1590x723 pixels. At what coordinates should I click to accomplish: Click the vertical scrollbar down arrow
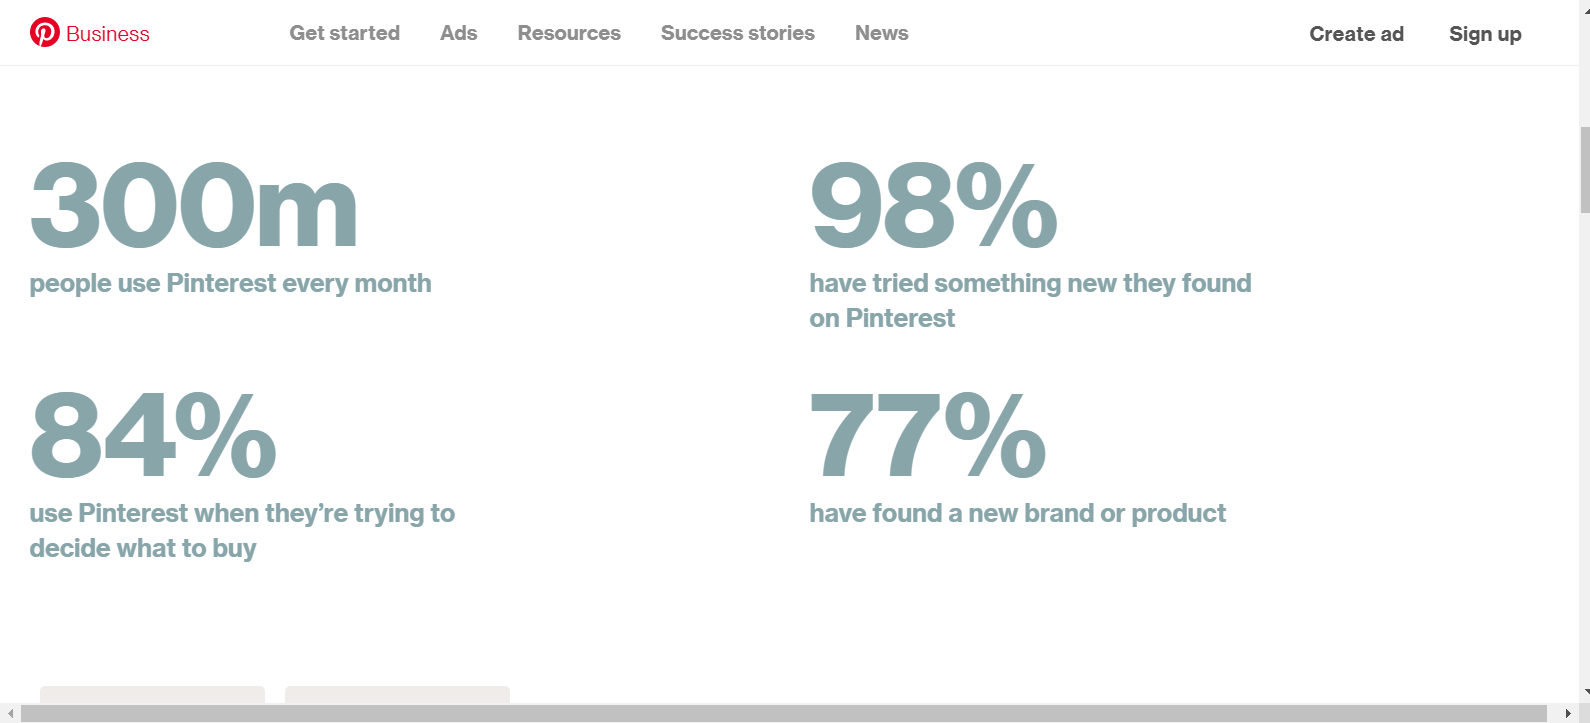[1585, 692]
